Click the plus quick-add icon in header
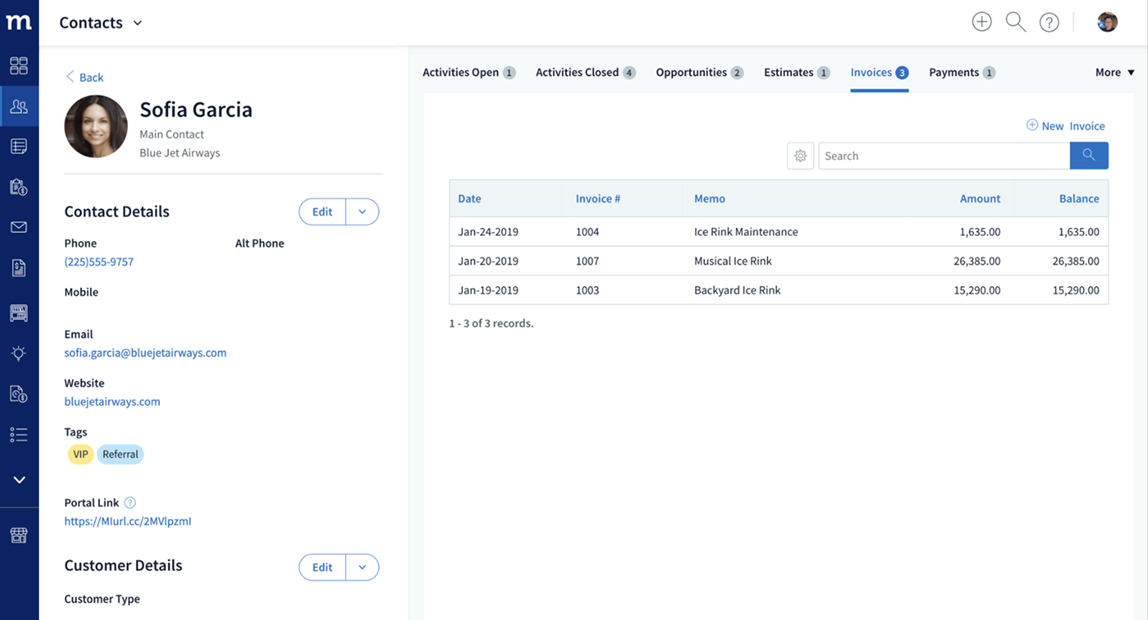 (982, 22)
